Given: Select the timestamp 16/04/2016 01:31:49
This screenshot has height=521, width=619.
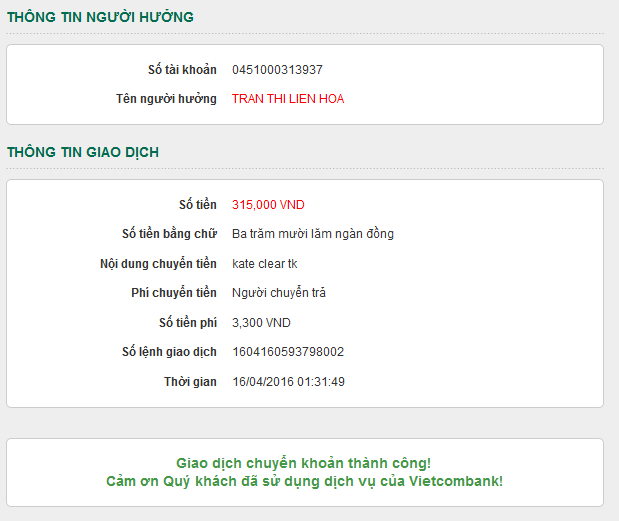Looking at the screenshot, I should [289, 382].
